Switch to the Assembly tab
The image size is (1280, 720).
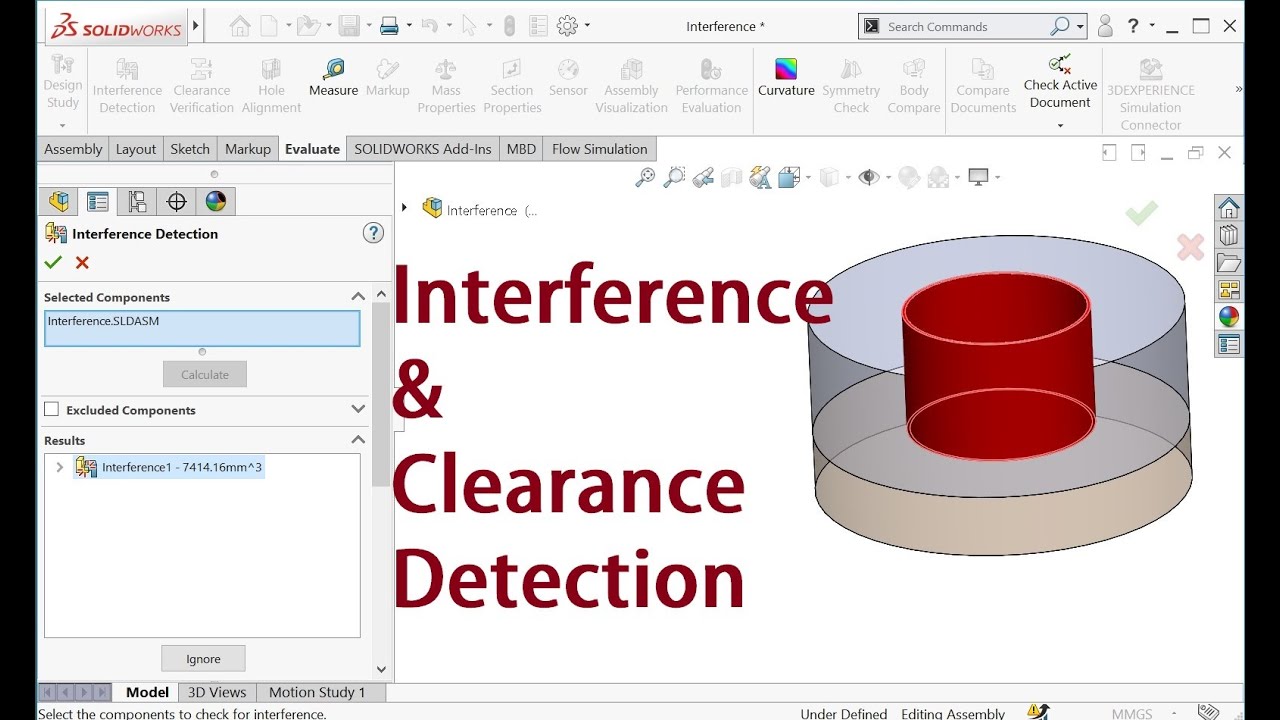[x=73, y=149]
